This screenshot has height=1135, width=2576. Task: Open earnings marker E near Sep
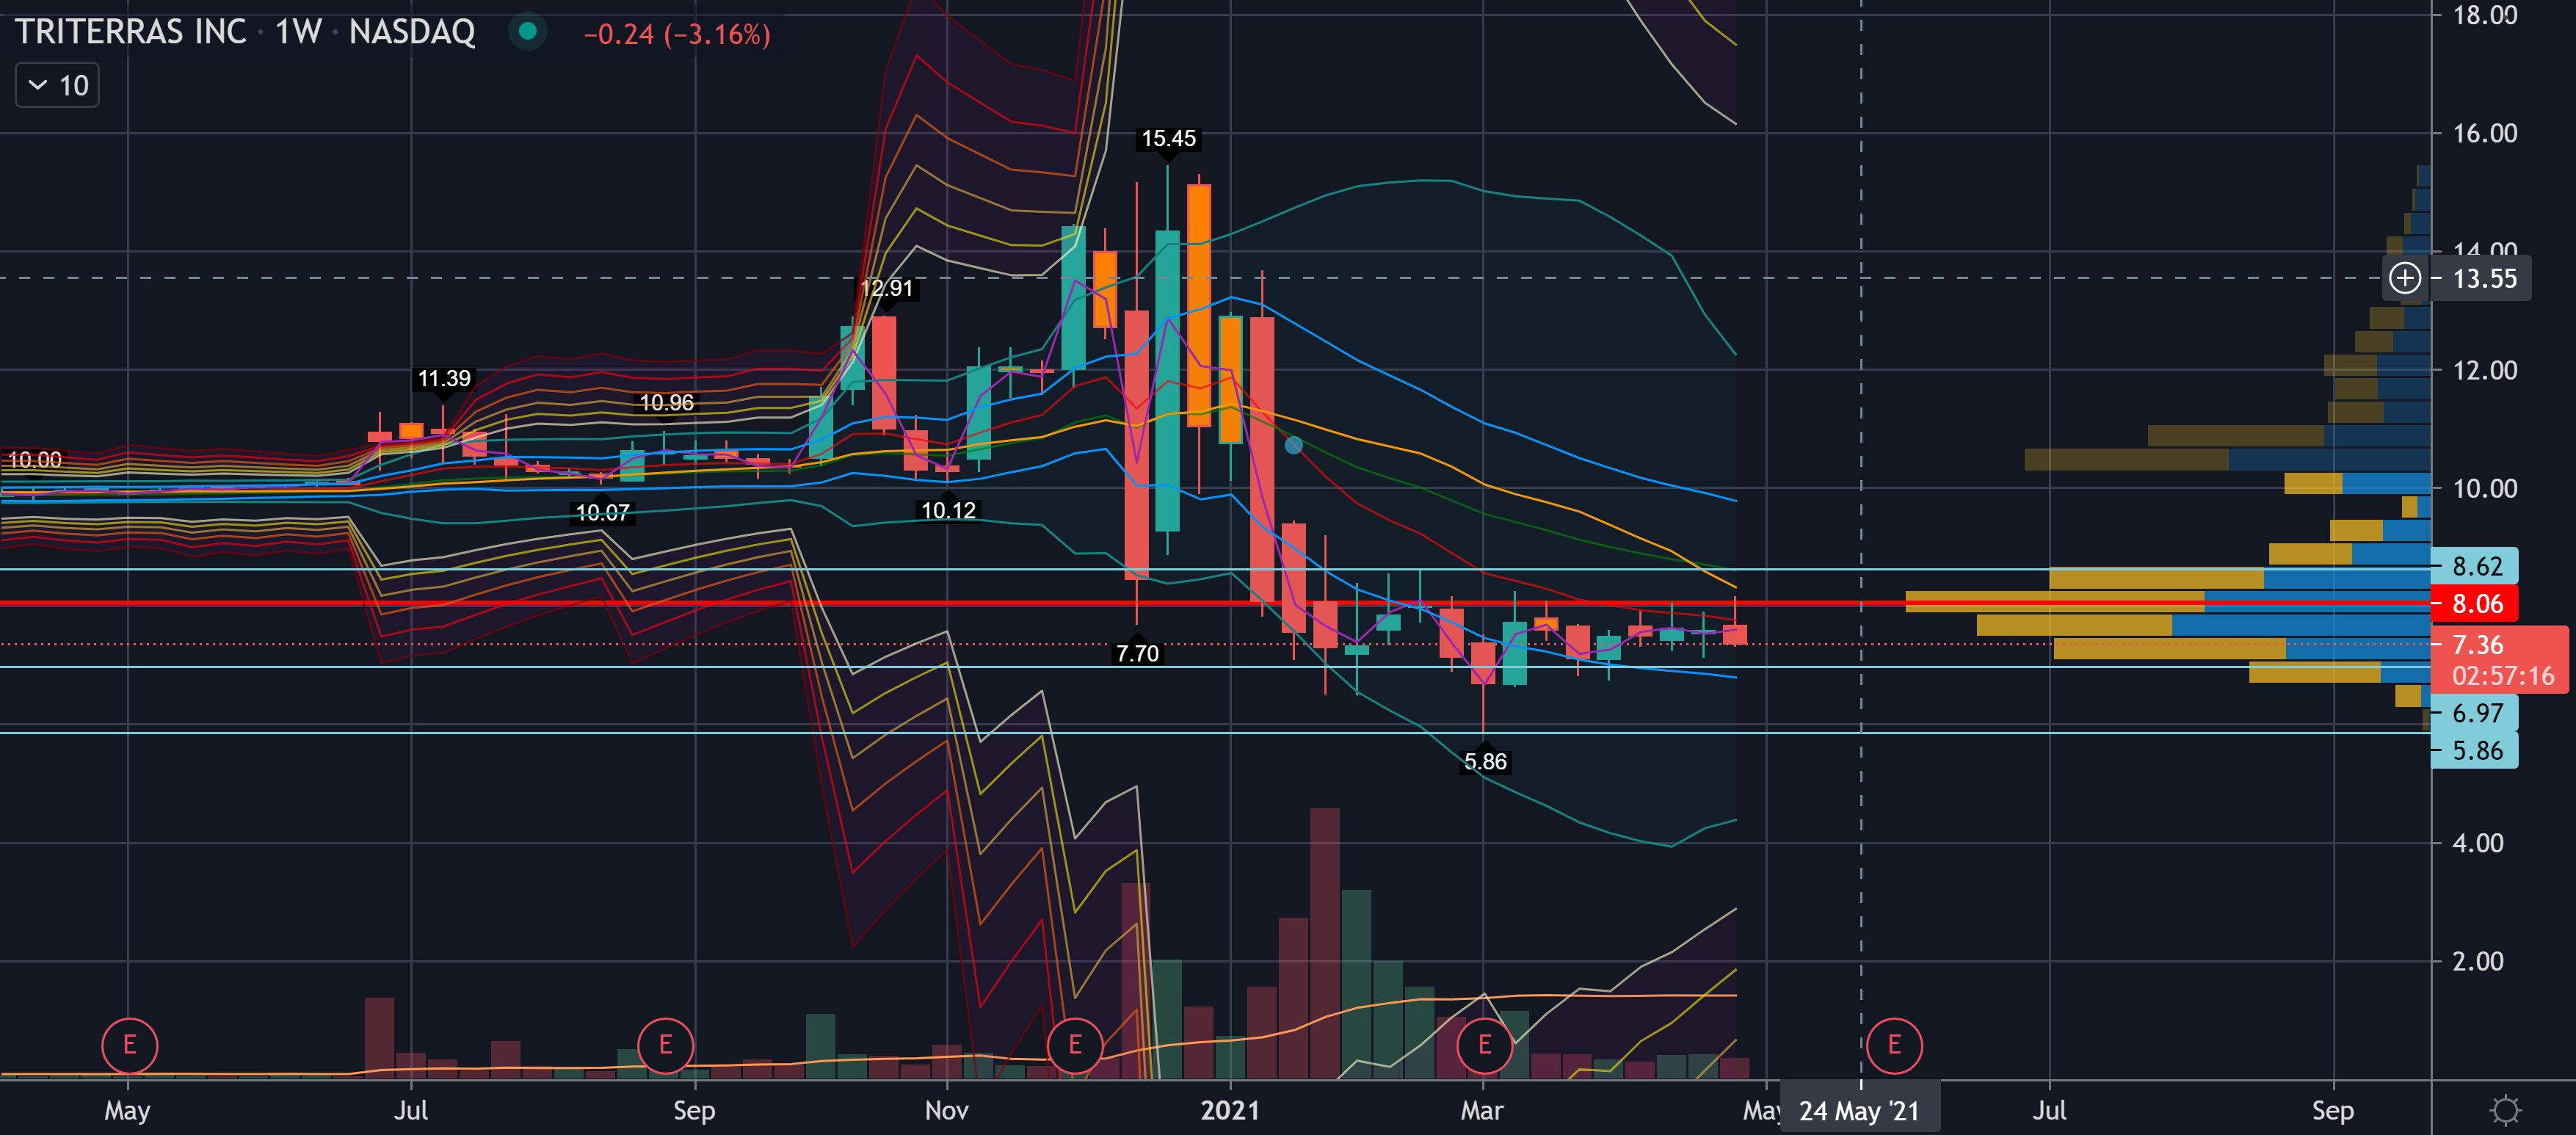pyautogui.click(x=665, y=1045)
